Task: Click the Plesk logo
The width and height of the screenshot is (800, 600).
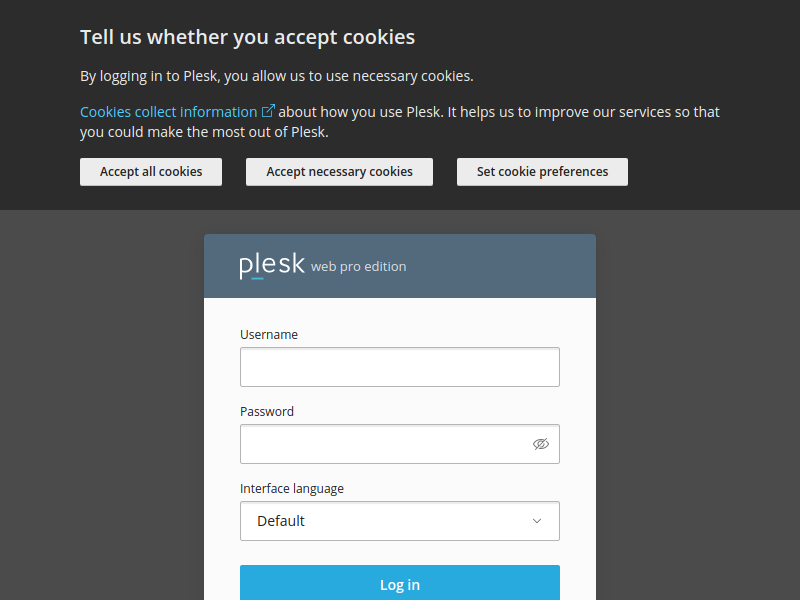Action: (271, 266)
